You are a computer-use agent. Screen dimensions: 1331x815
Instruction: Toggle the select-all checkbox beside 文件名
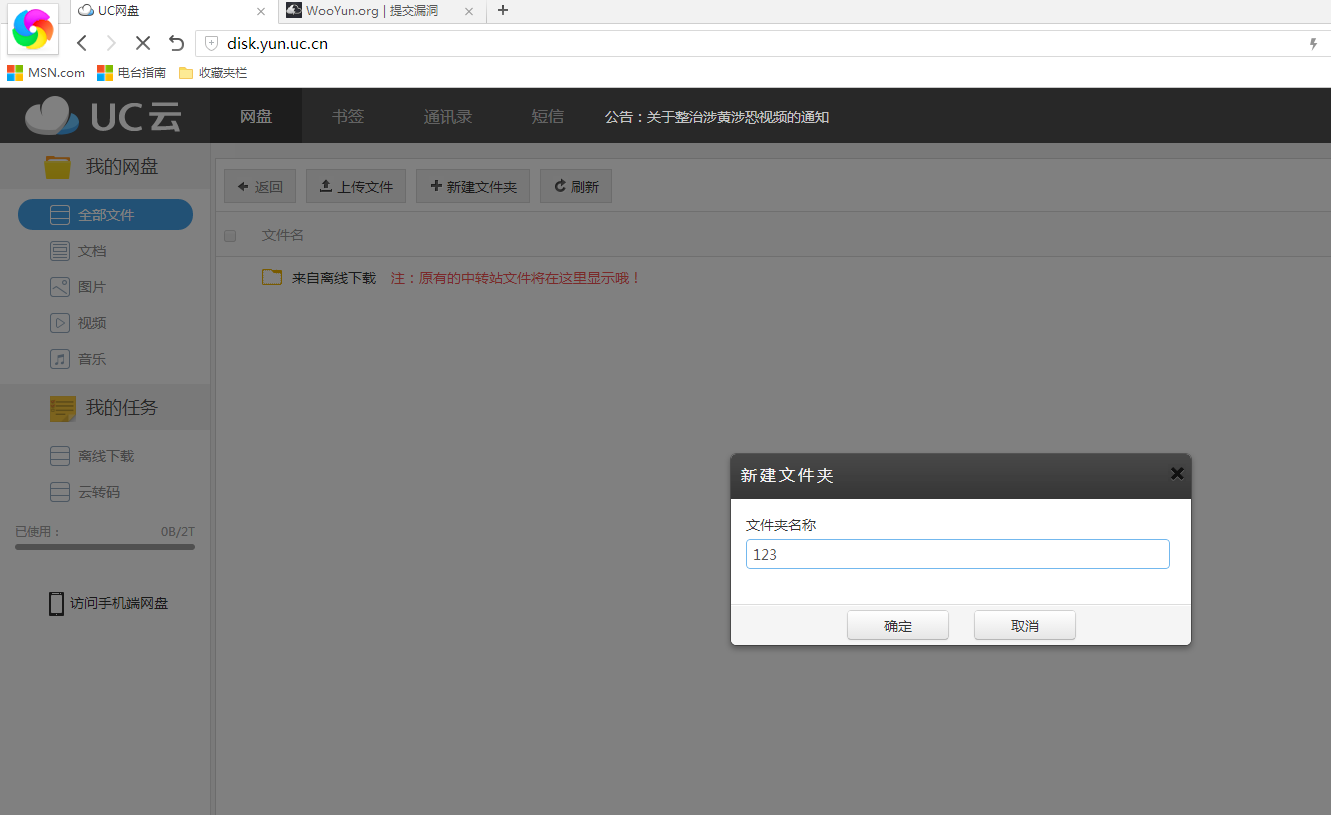[x=230, y=236]
